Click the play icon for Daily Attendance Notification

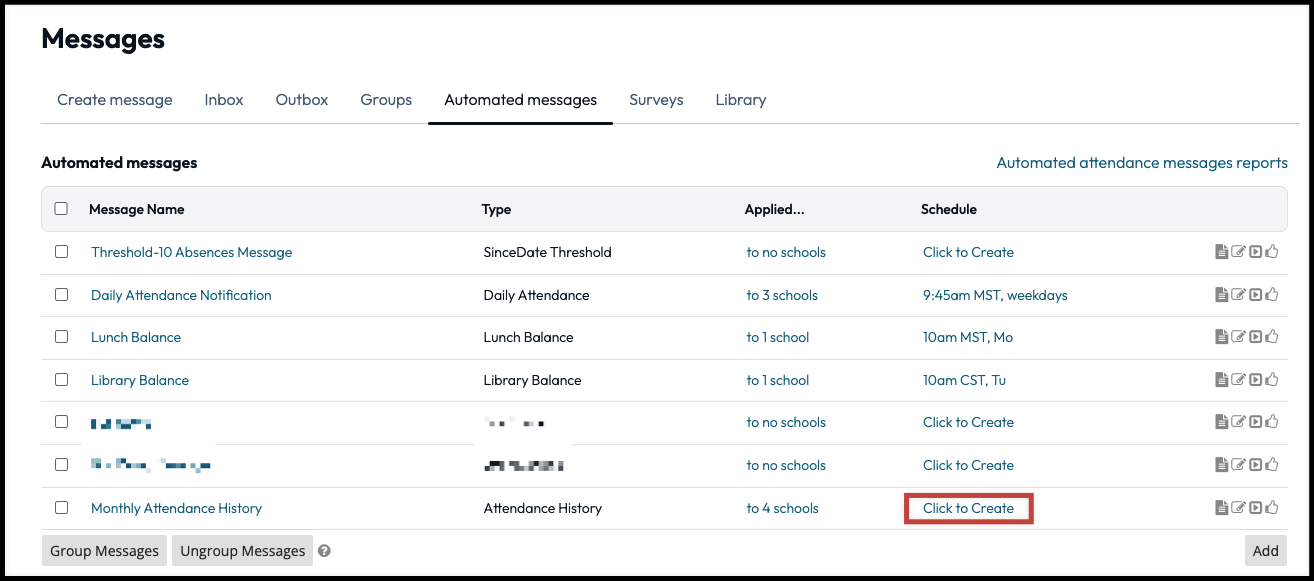[x=1255, y=295]
